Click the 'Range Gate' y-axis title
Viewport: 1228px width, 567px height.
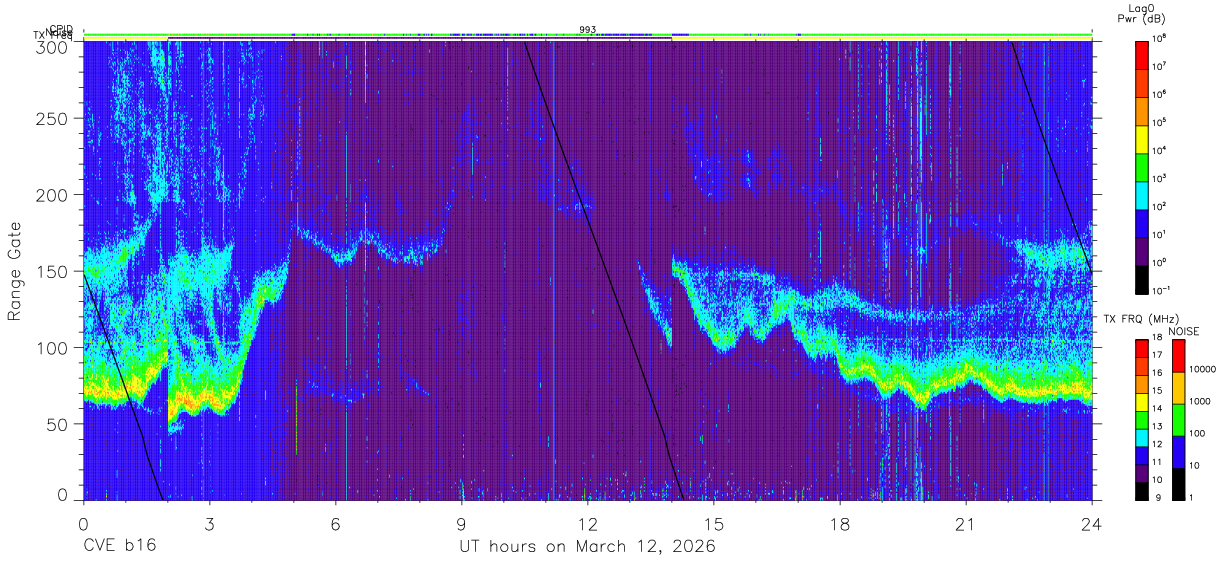tap(15, 272)
